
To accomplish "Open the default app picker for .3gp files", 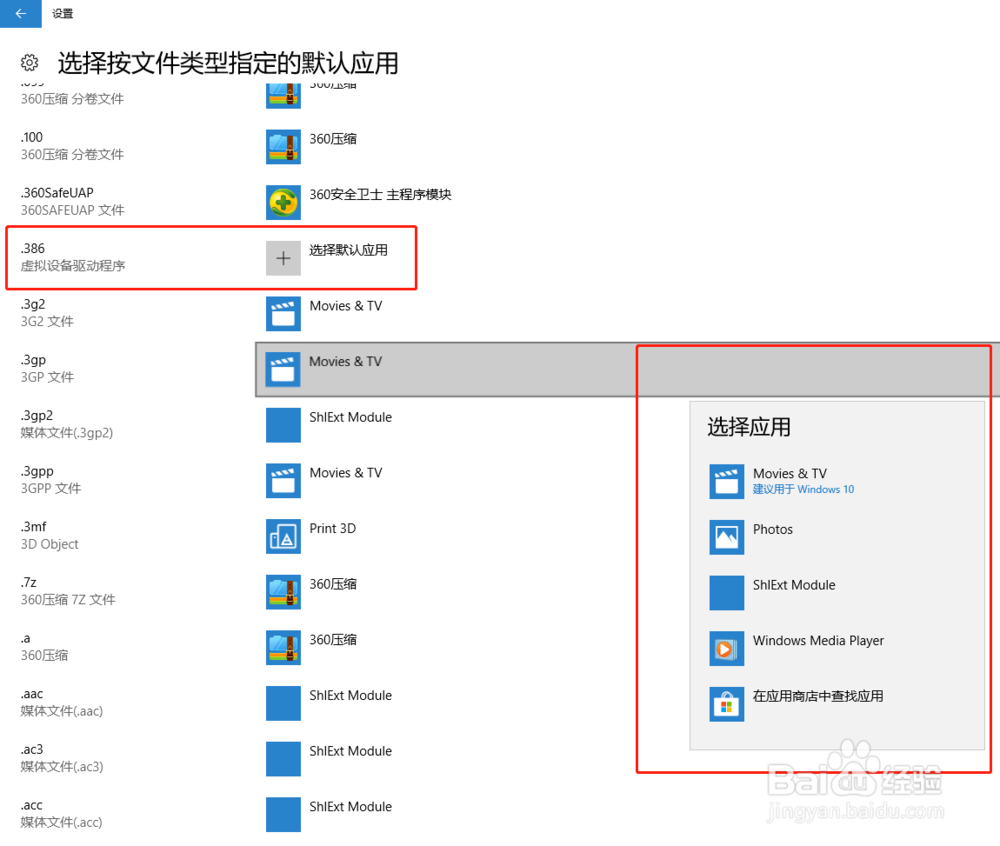I will [x=284, y=369].
